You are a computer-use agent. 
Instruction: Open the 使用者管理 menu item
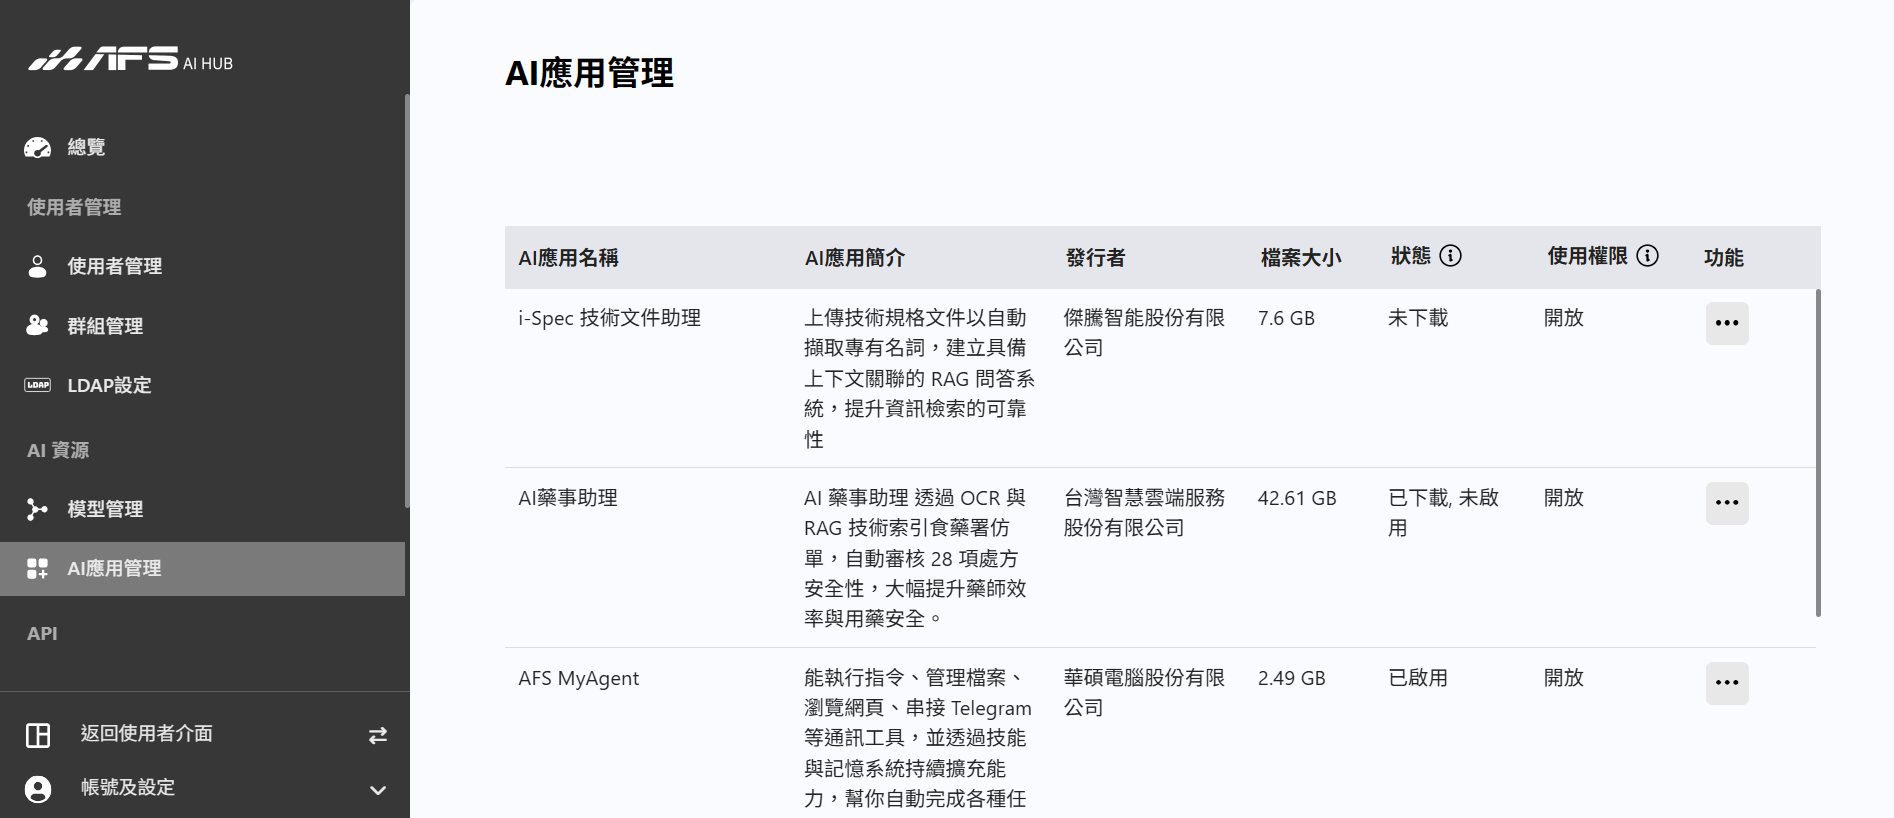click(x=202, y=266)
